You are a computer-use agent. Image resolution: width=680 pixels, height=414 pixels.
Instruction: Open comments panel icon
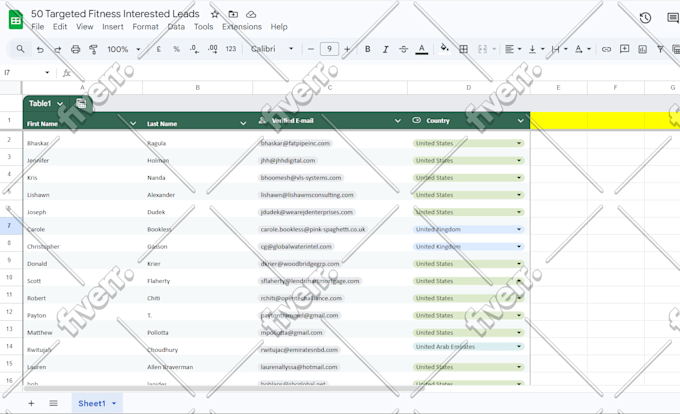(x=673, y=18)
